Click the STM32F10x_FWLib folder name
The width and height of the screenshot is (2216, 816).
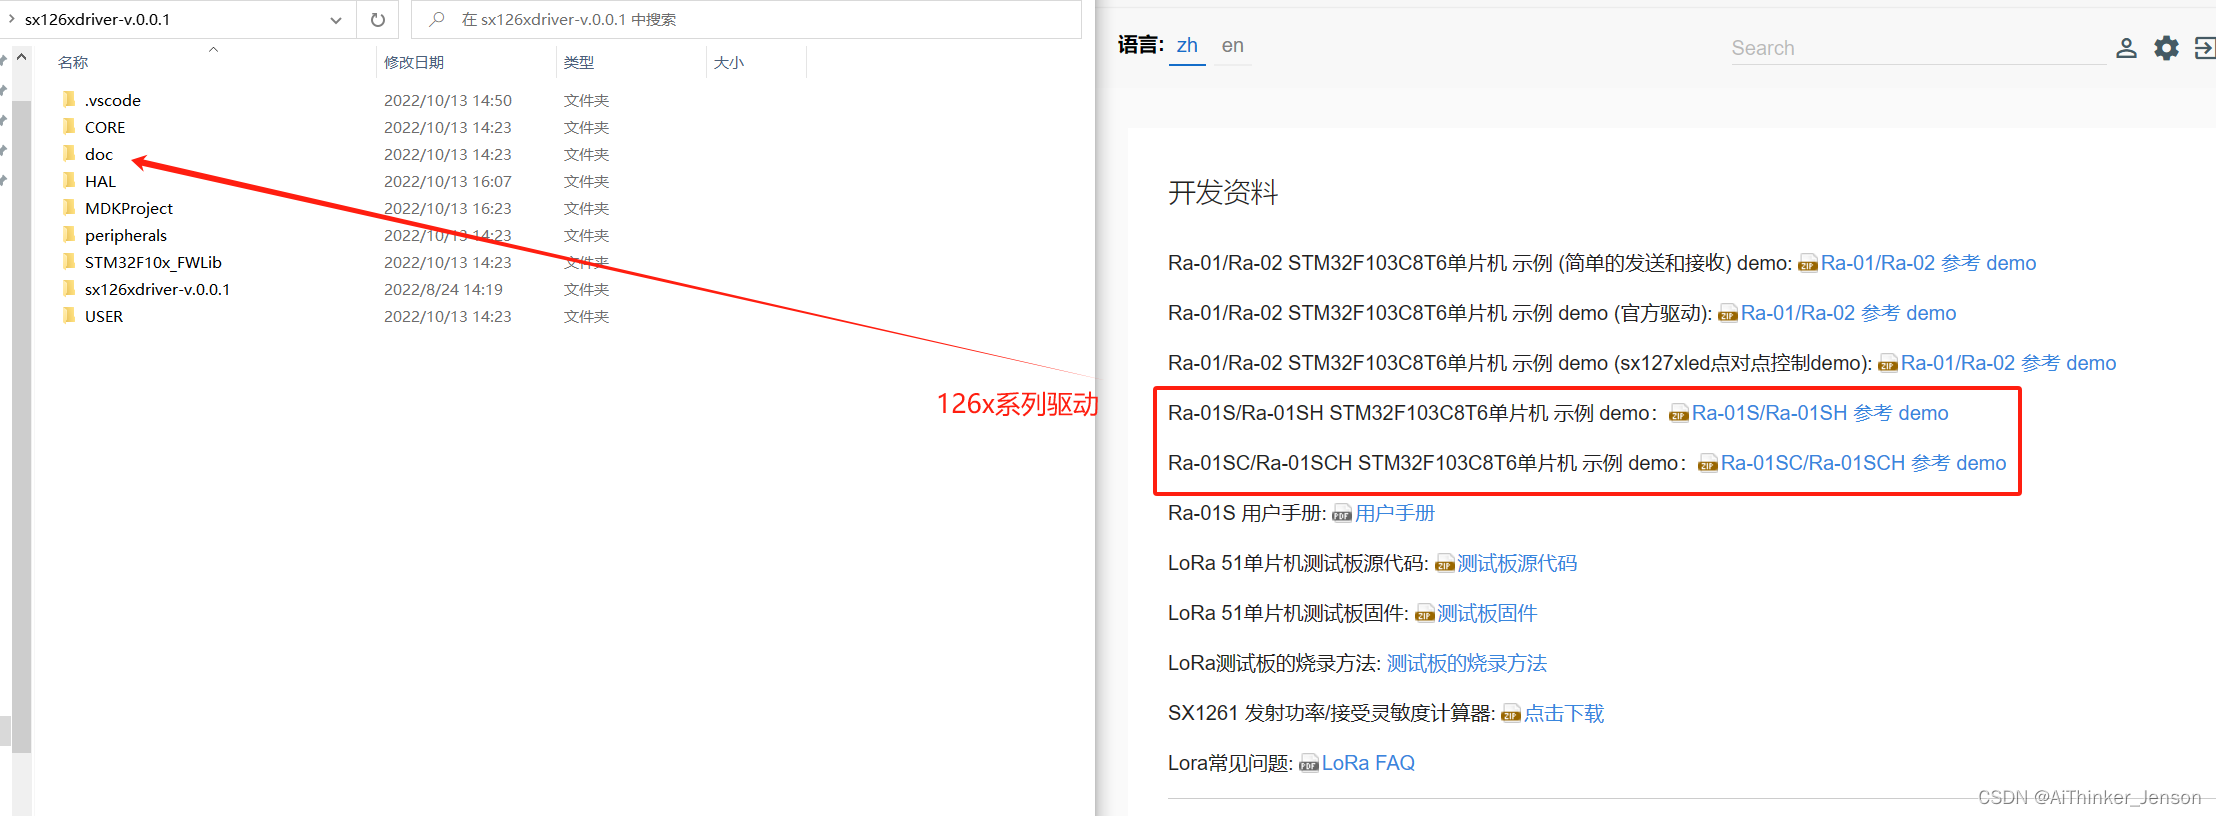pos(153,262)
